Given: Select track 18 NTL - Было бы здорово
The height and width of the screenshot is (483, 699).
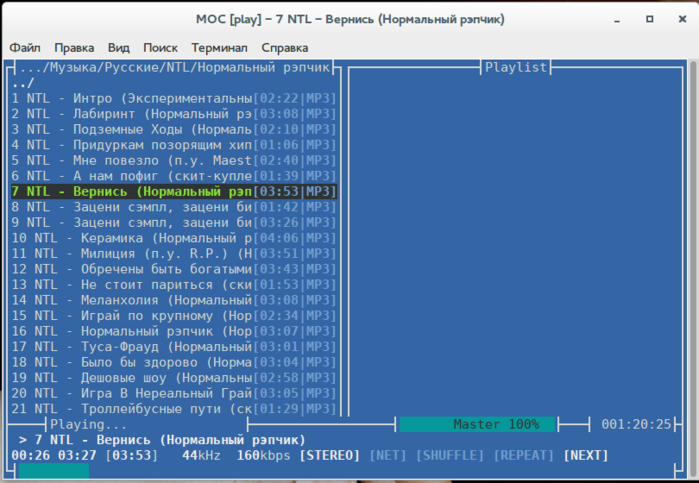Looking at the screenshot, I should [x=174, y=362].
